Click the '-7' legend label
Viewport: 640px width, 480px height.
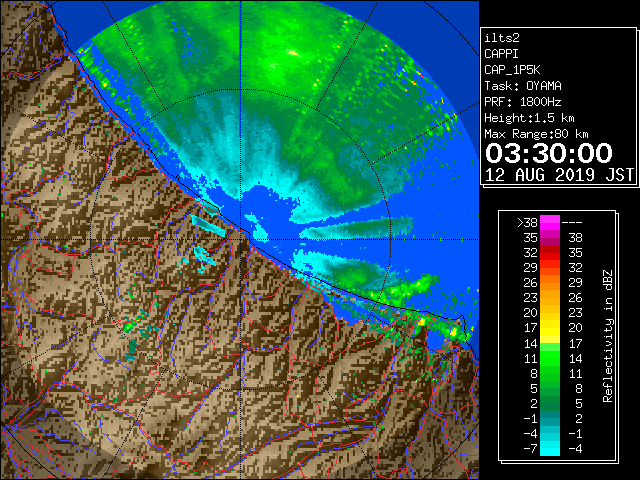[530, 449]
